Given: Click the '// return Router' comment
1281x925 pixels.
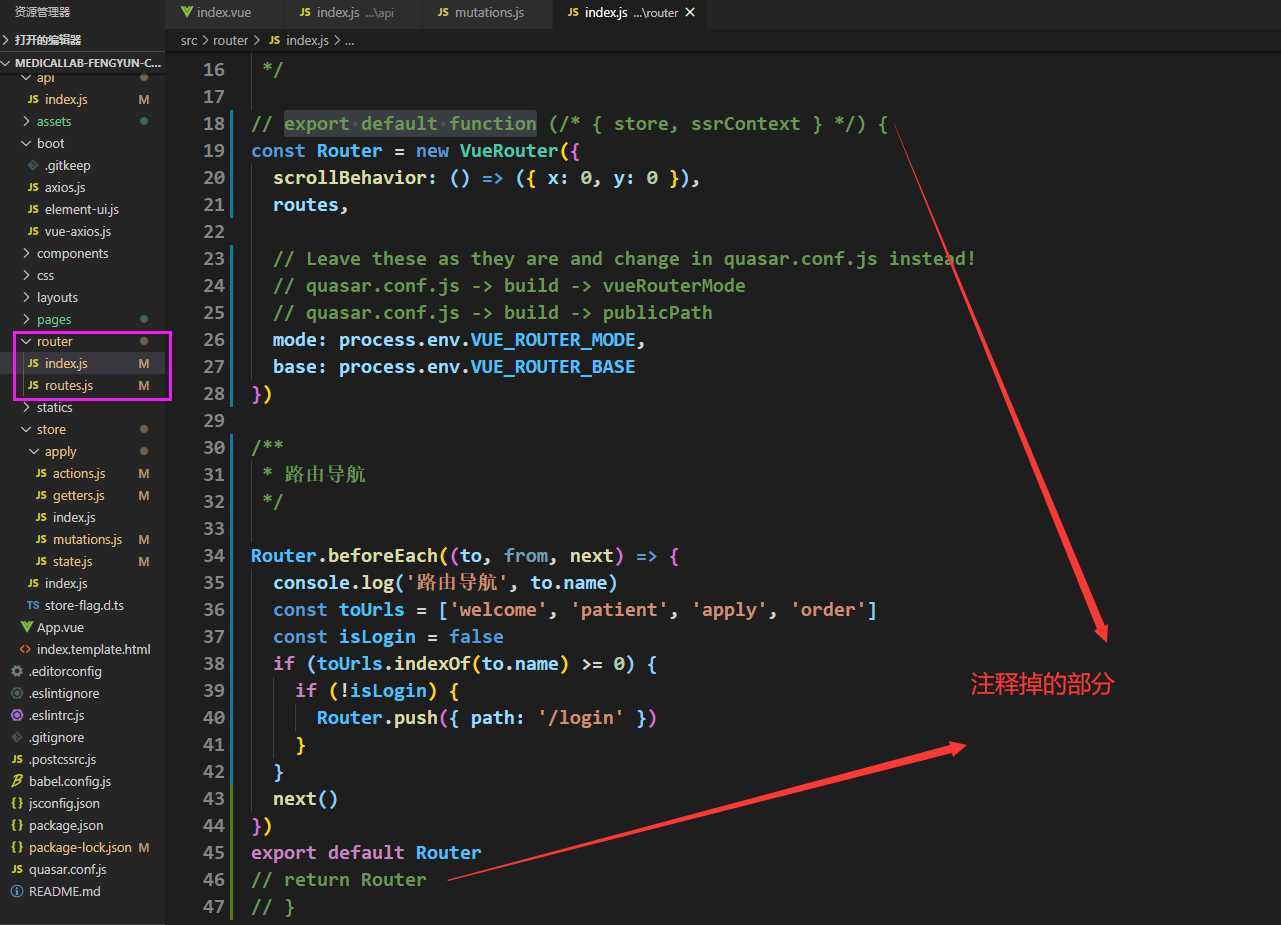Looking at the screenshot, I should tap(339, 879).
